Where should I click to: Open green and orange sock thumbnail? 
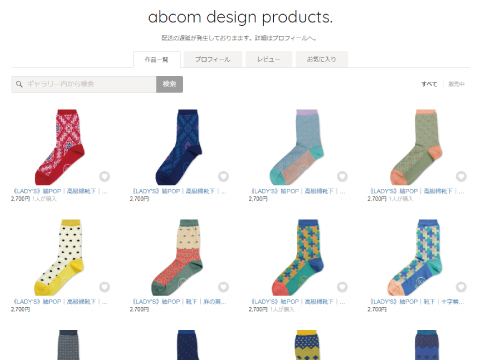(417, 147)
